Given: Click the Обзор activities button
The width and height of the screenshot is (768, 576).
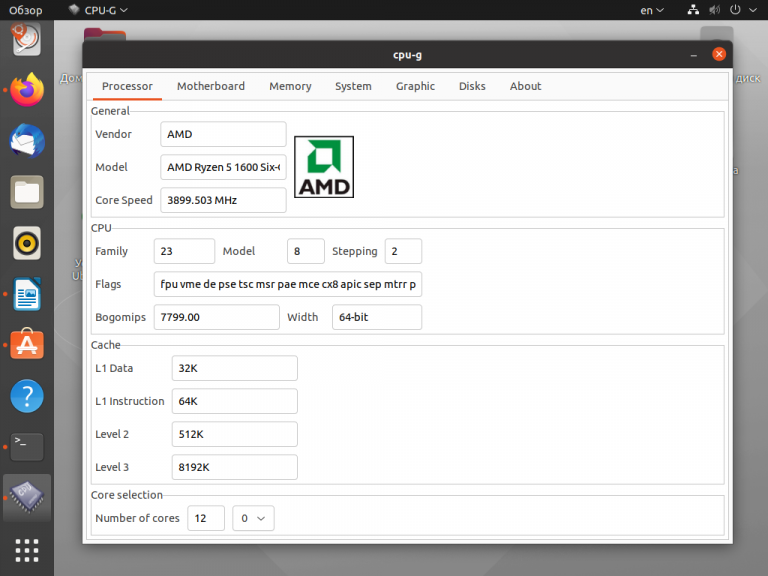Looking at the screenshot, I should pyautogui.click(x=25, y=10).
